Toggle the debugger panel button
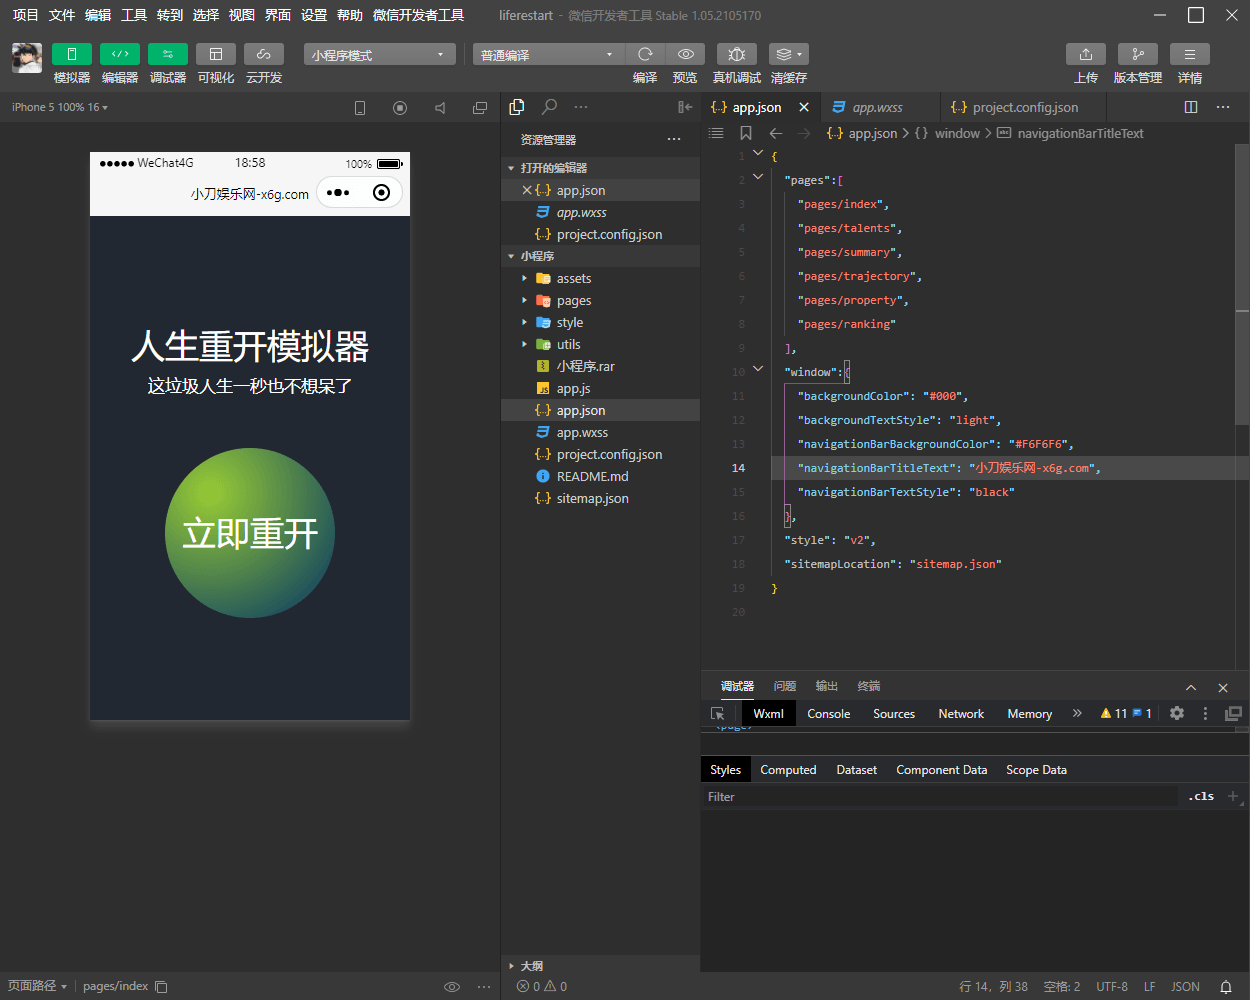 [168, 54]
